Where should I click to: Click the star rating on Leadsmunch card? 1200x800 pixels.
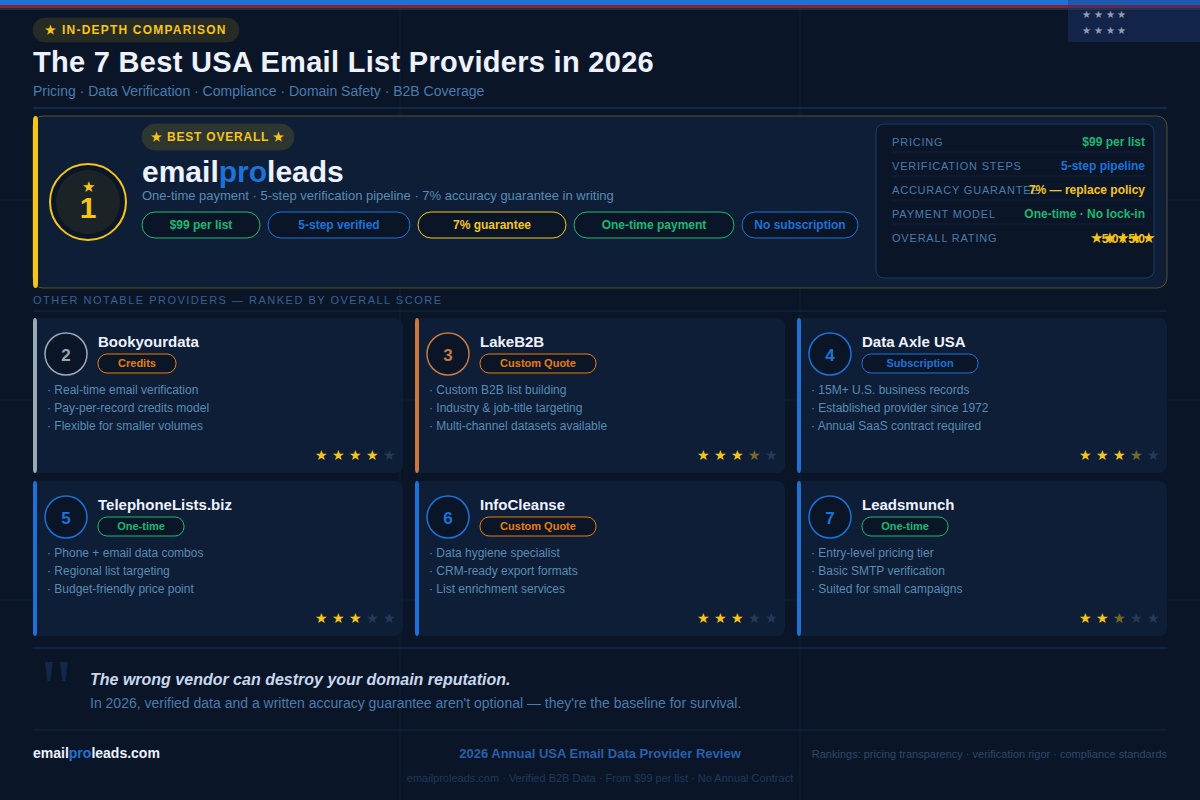click(1119, 618)
